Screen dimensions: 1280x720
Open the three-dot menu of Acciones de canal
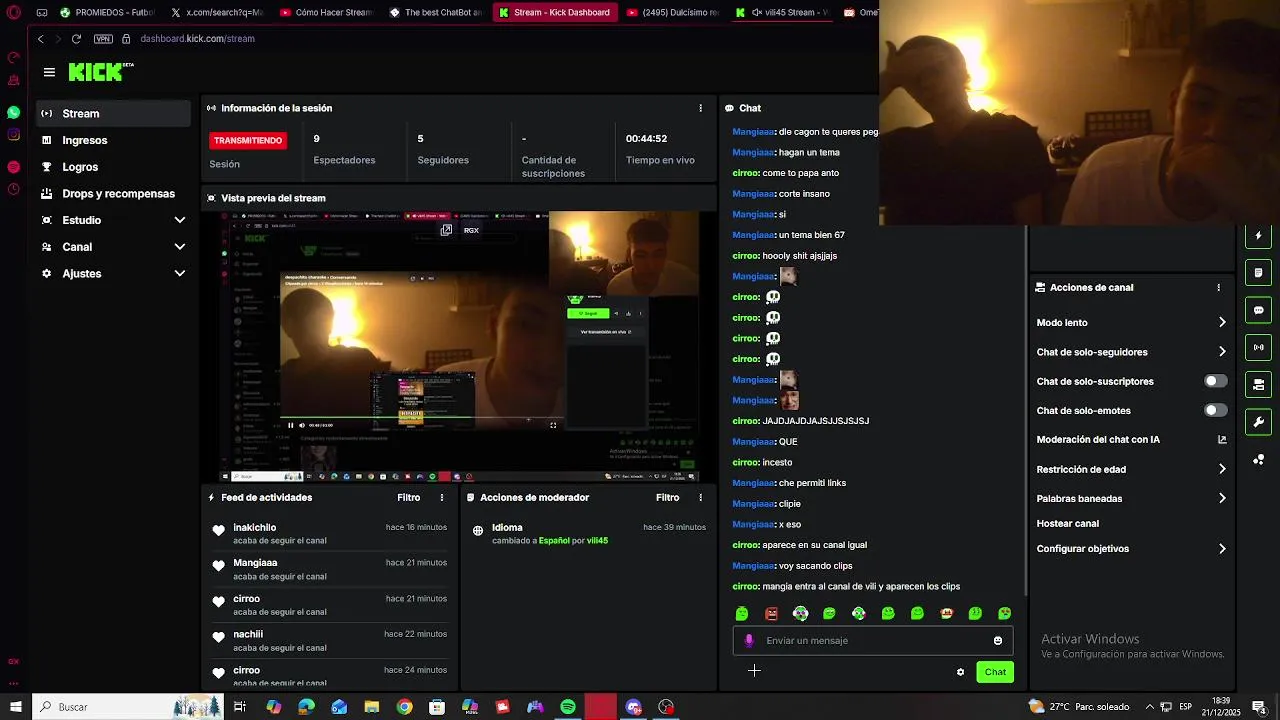(x=1218, y=287)
